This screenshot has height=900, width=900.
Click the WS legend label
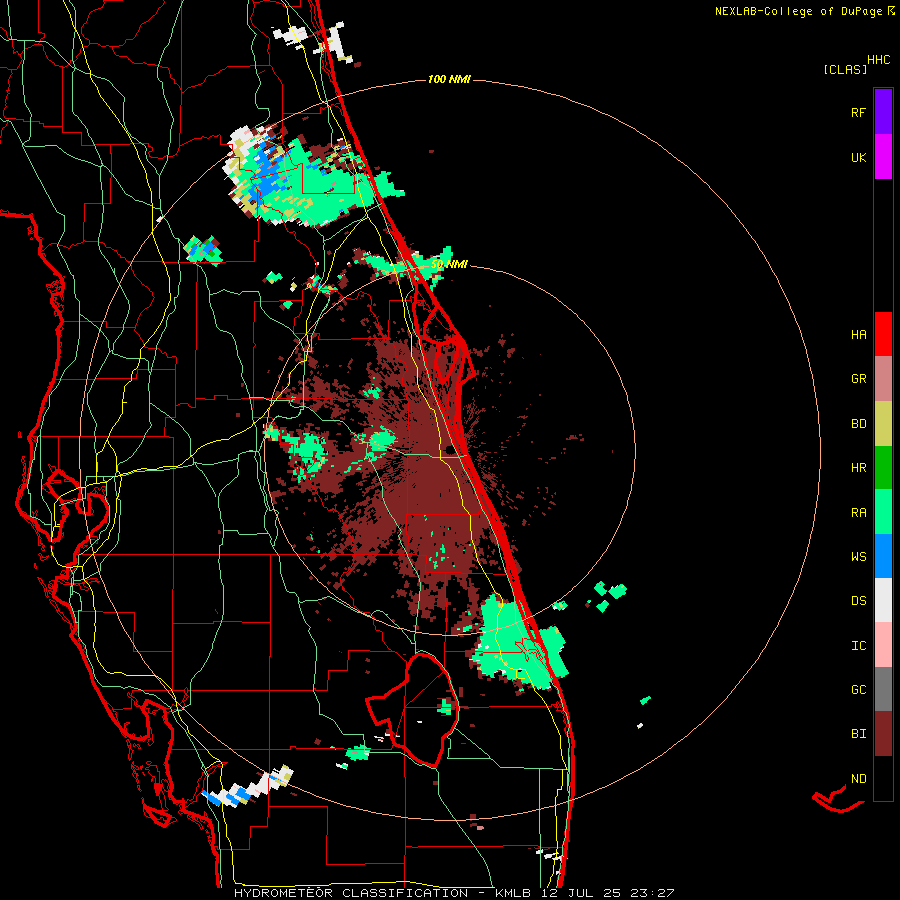tap(858, 556)
